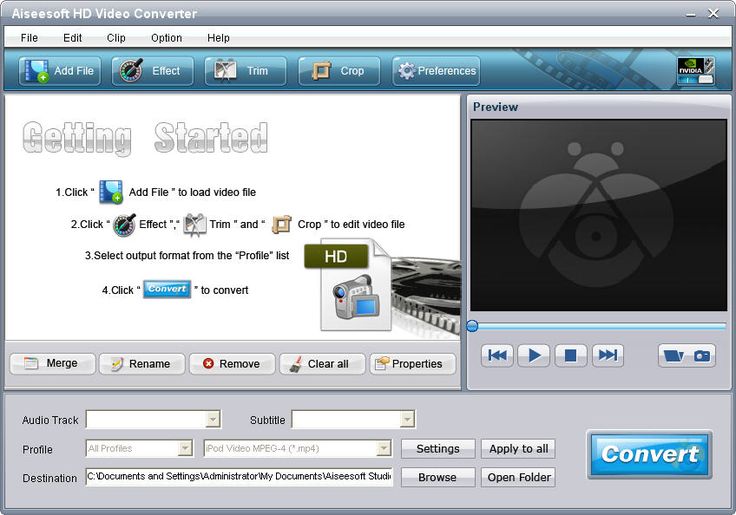Close the Aiseesoft HD Video Converter window
Viewport: 736px width, 515px height.
tap(713, 14)
